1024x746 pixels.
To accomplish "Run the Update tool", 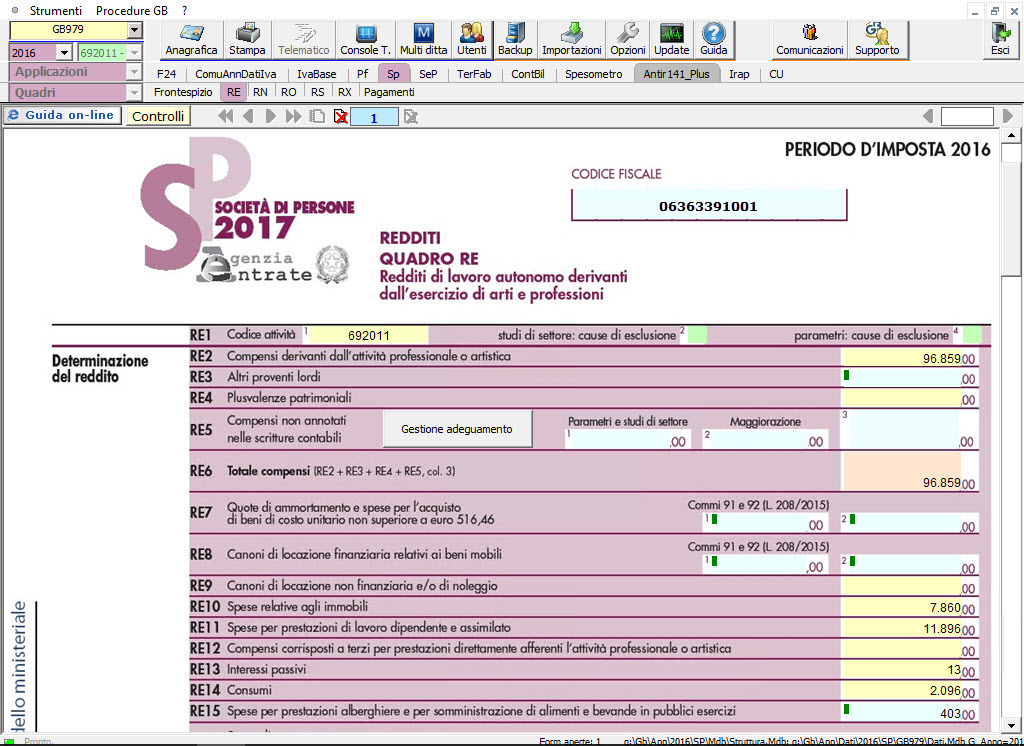I will [x=671, y=39].
